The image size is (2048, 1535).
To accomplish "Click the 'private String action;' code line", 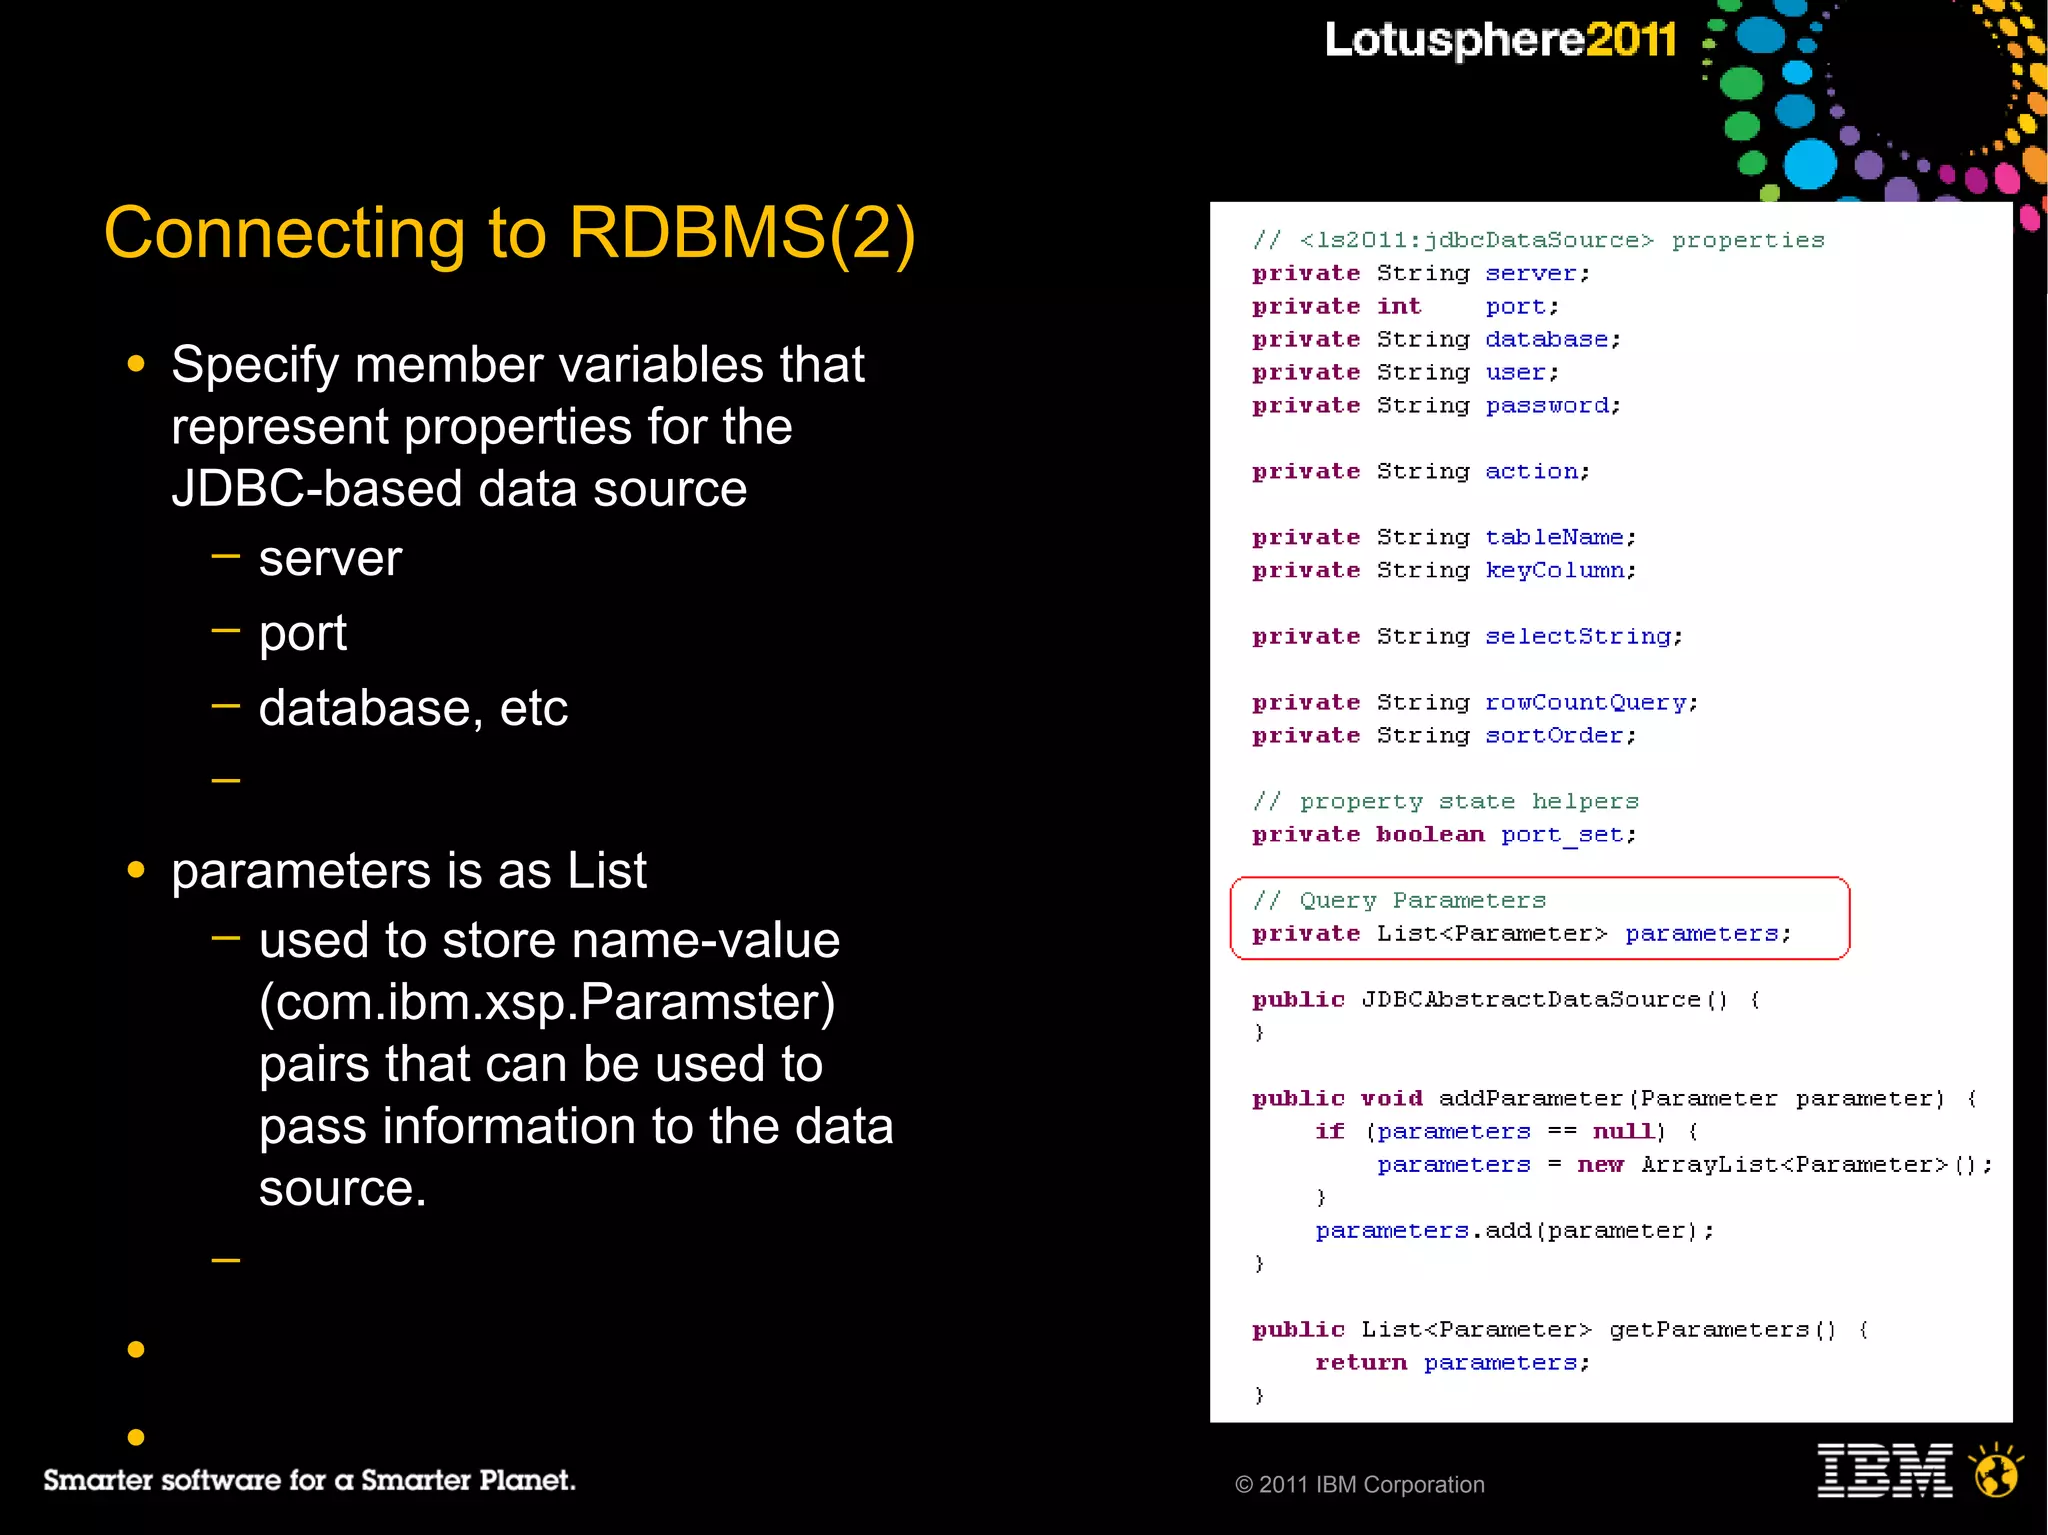I will [1421, 471].
